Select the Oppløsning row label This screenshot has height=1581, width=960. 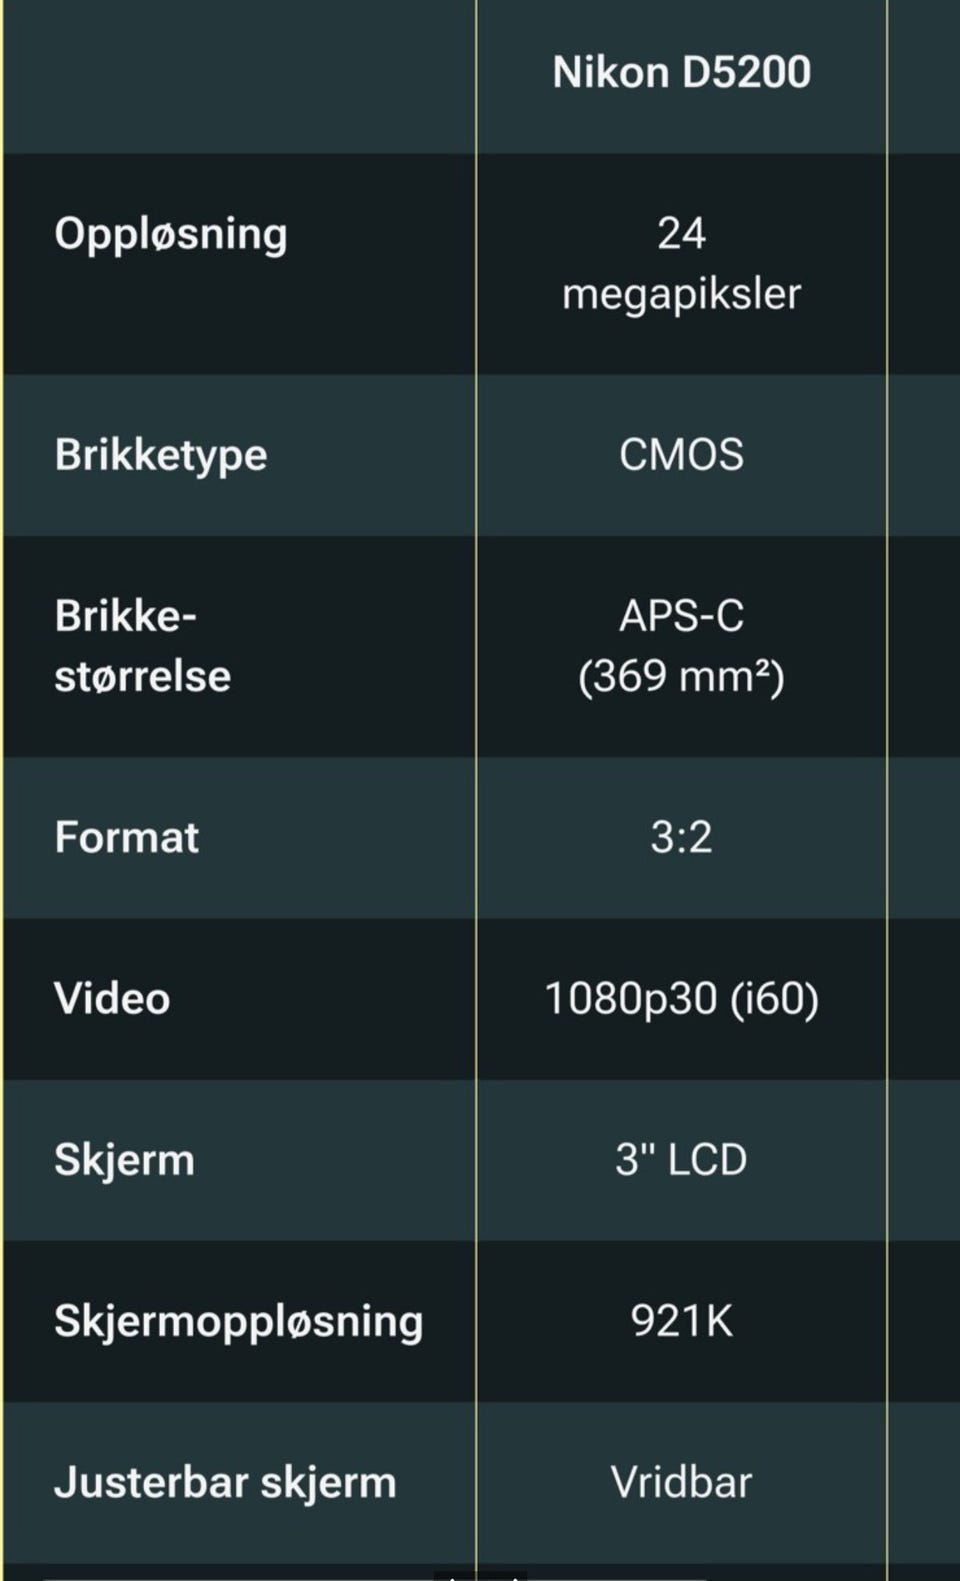coord(171,235)
